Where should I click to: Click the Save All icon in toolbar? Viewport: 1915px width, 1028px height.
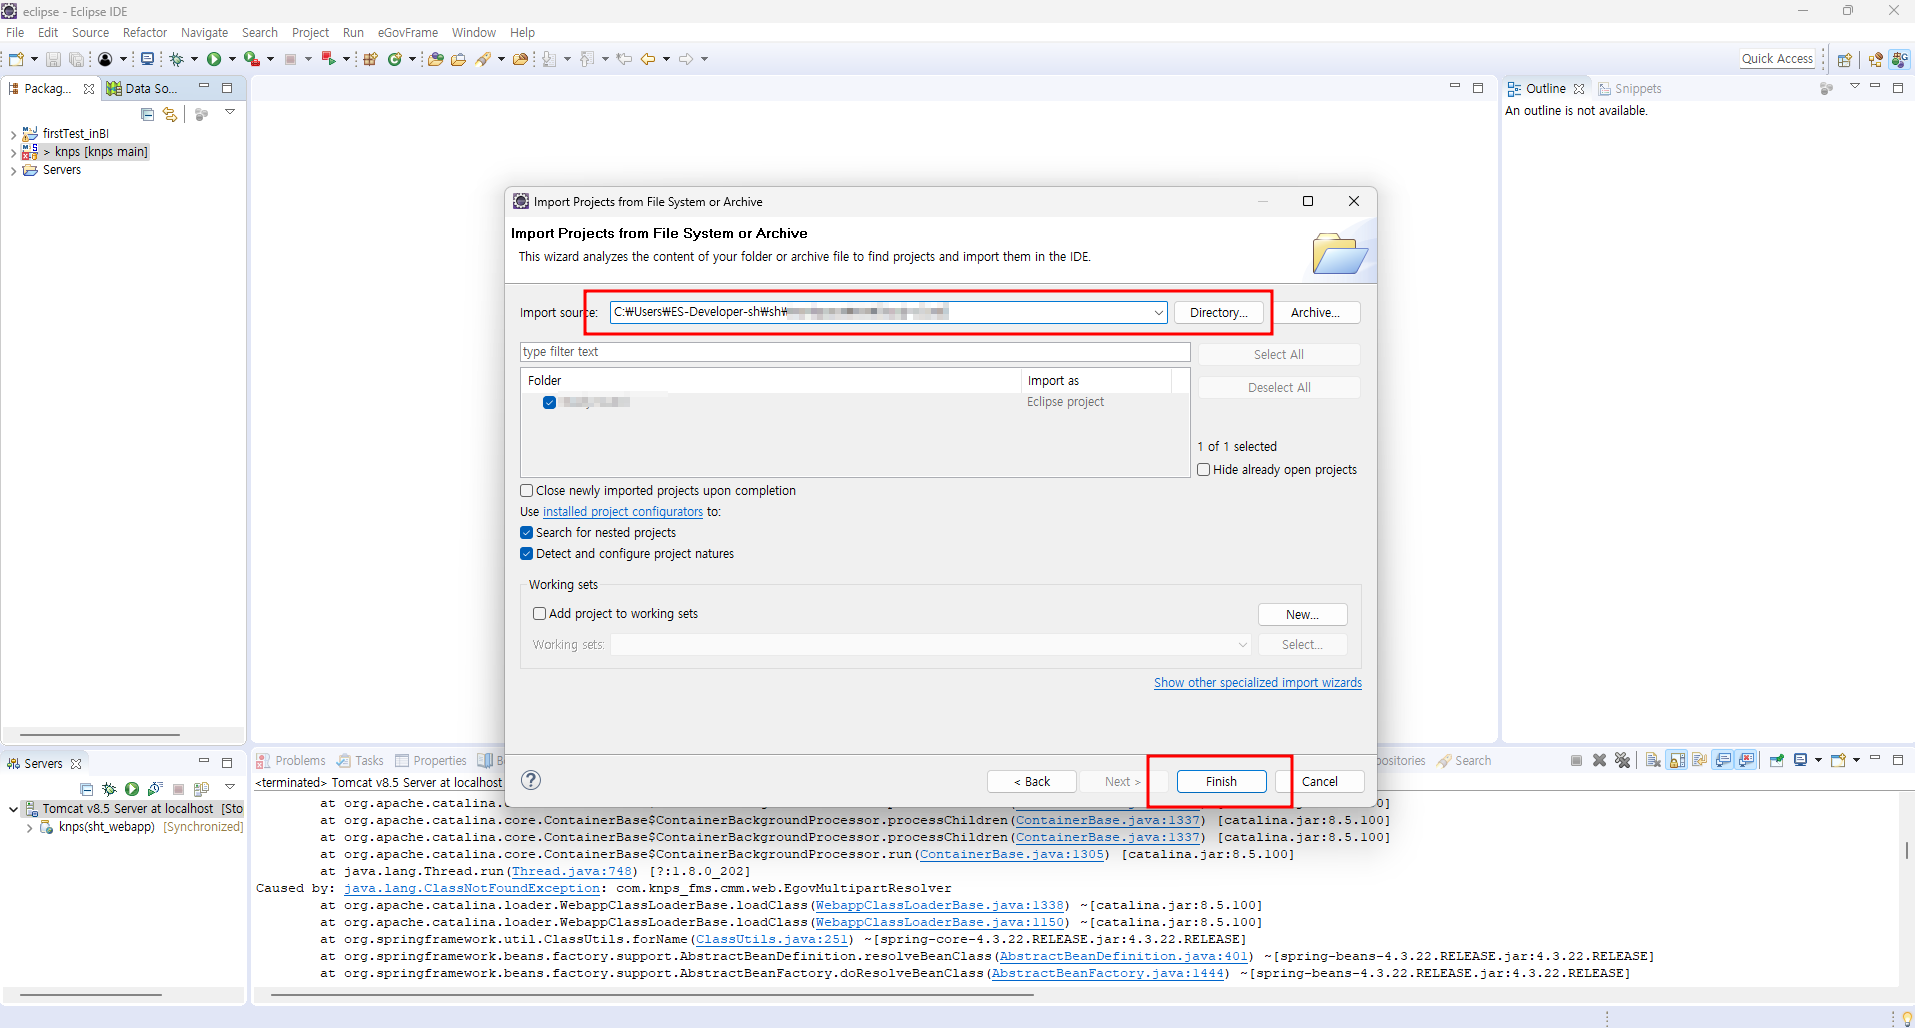[x=76, y=59]
